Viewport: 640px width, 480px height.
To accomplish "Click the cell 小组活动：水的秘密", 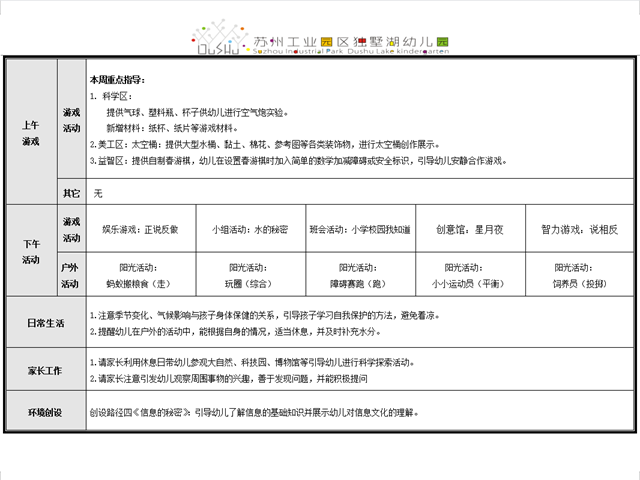I will (251, 229).
